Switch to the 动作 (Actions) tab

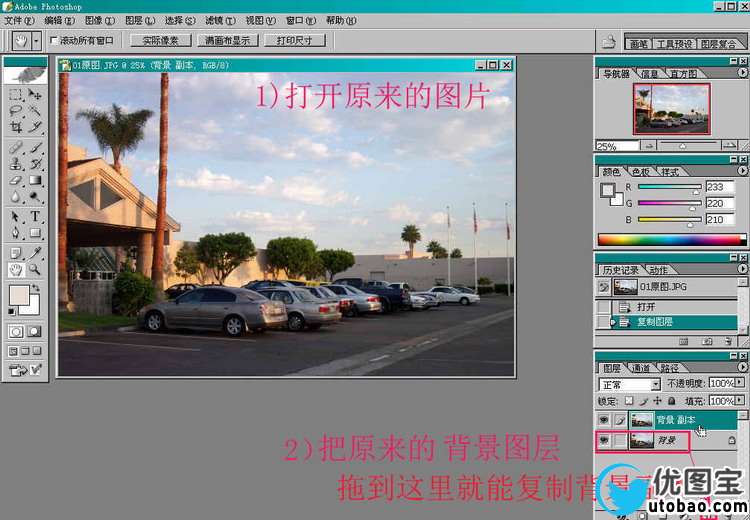(x=658, y=270)
